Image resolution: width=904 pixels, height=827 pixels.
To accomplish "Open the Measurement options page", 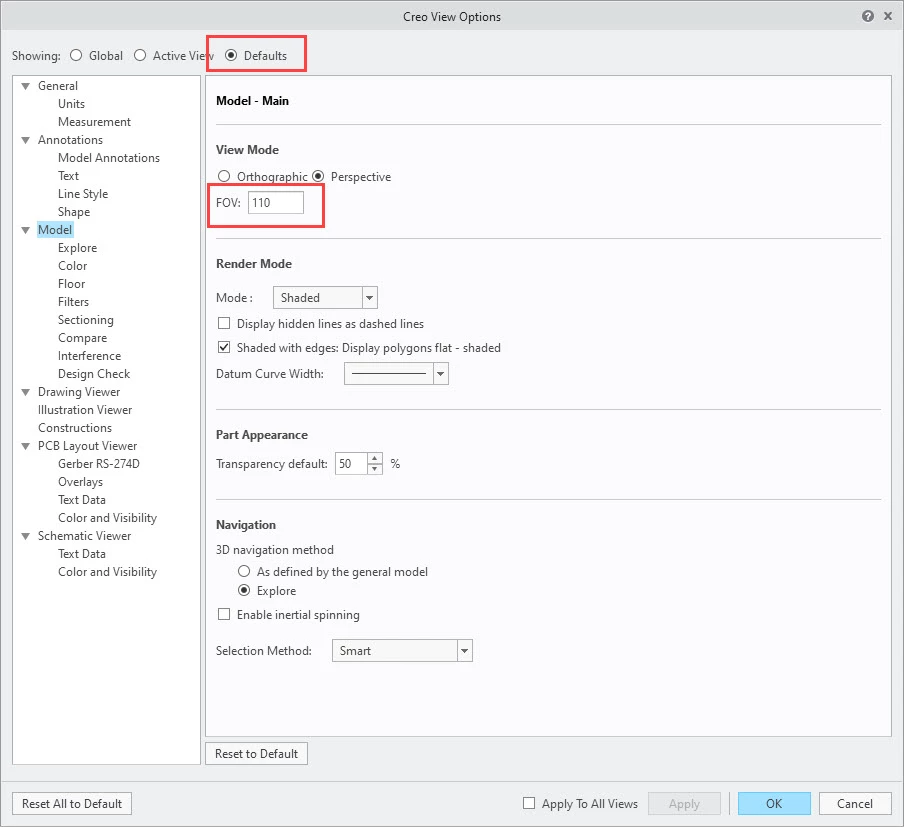I will pos(95,122).
